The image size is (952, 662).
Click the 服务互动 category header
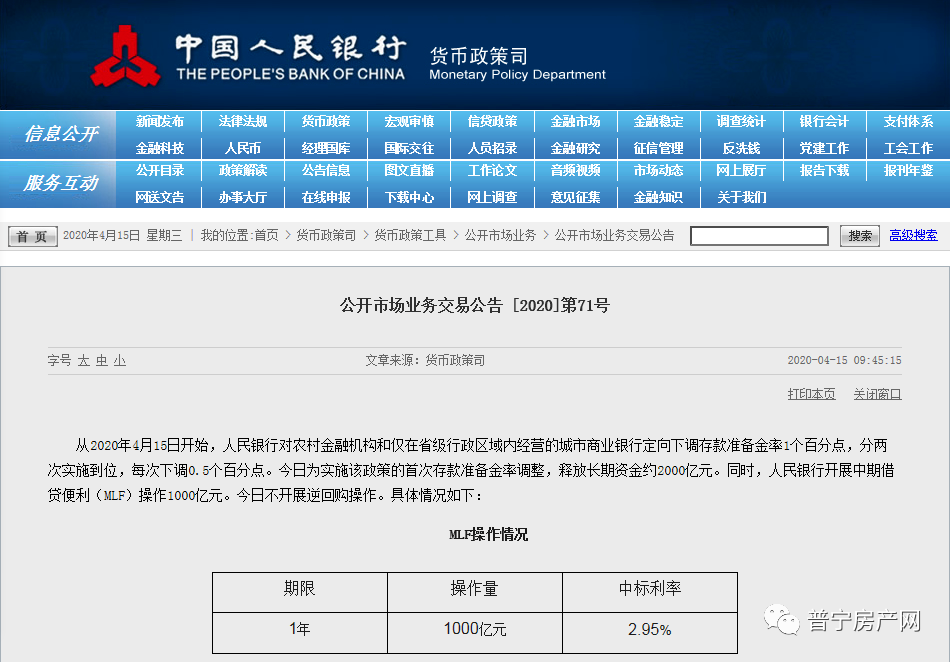click(61, 183)
